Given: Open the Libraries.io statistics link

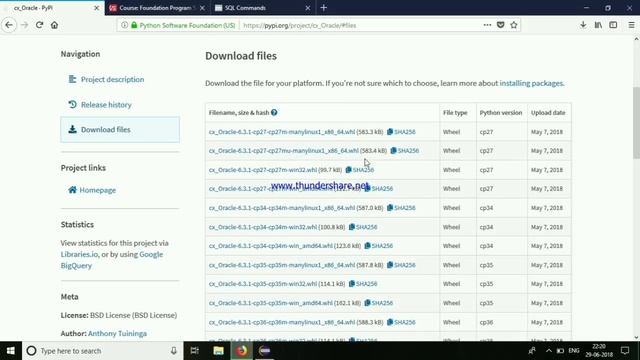Looking at the screenshot, I should 79,254.
